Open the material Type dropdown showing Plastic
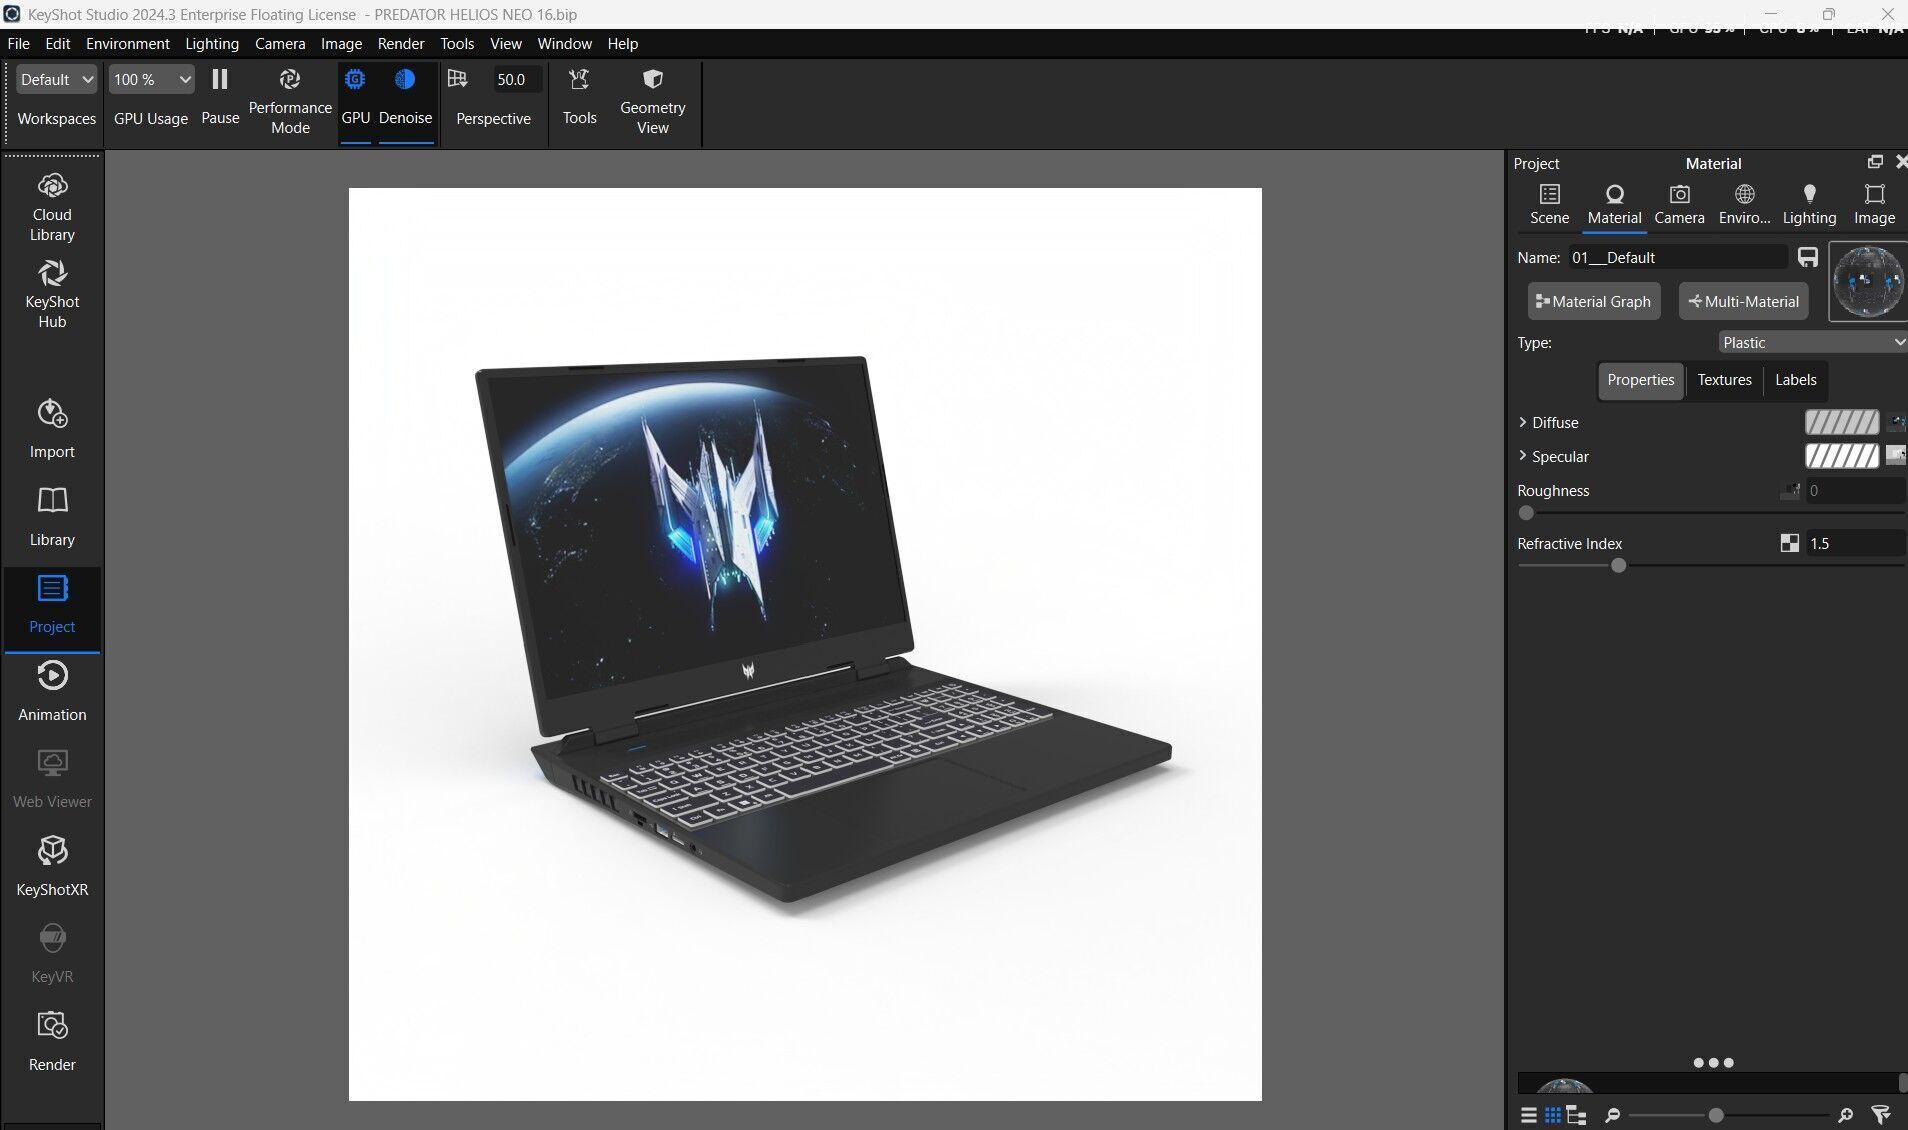Screen dimensions: 1908x1130 (x=1812, y=342)
